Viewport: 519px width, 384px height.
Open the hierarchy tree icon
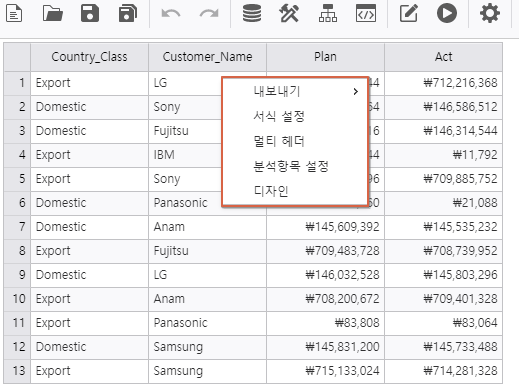pos(328,13)
